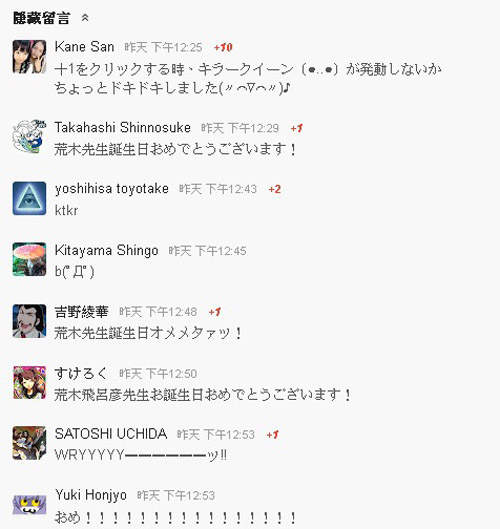Open Takahashi Shinnosuke name link

[x=122, y=128]
